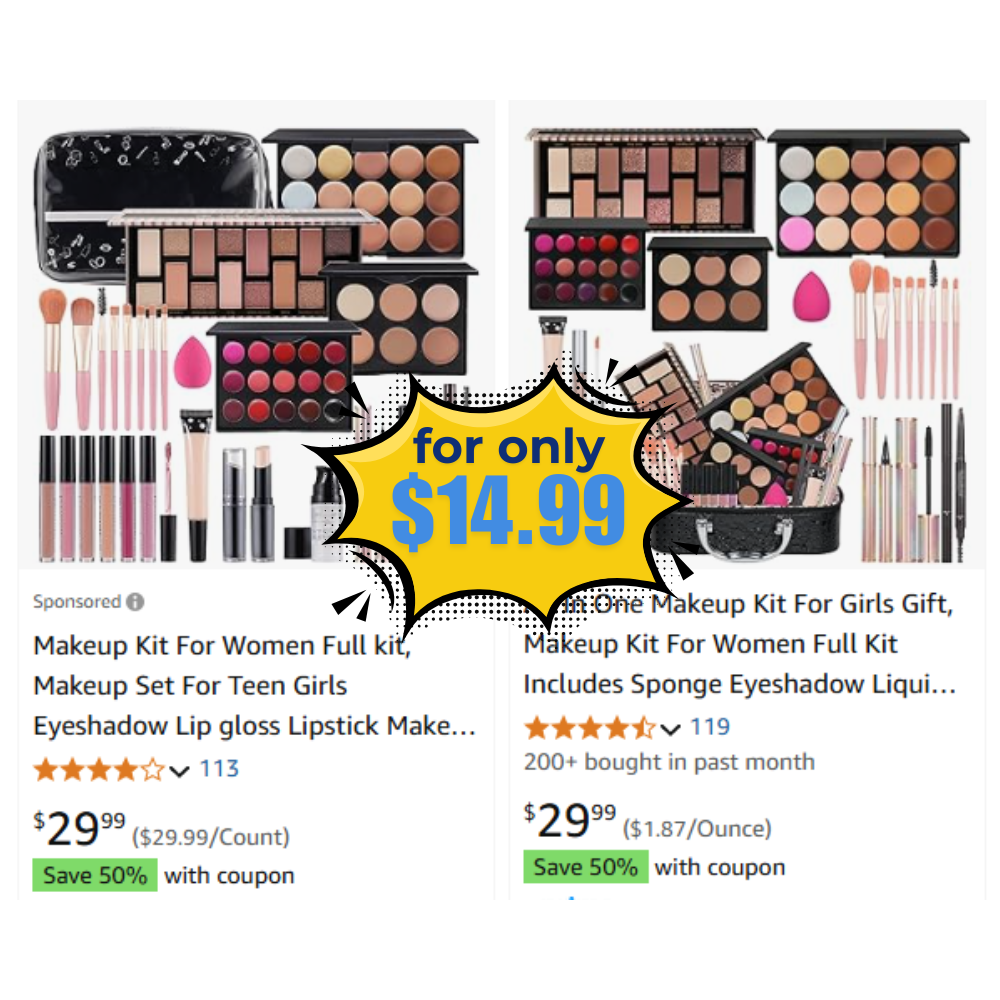View the 113 customer reviews
Image resolution: width=1000 pixels, height=1000 pixels.
[219, 768]
